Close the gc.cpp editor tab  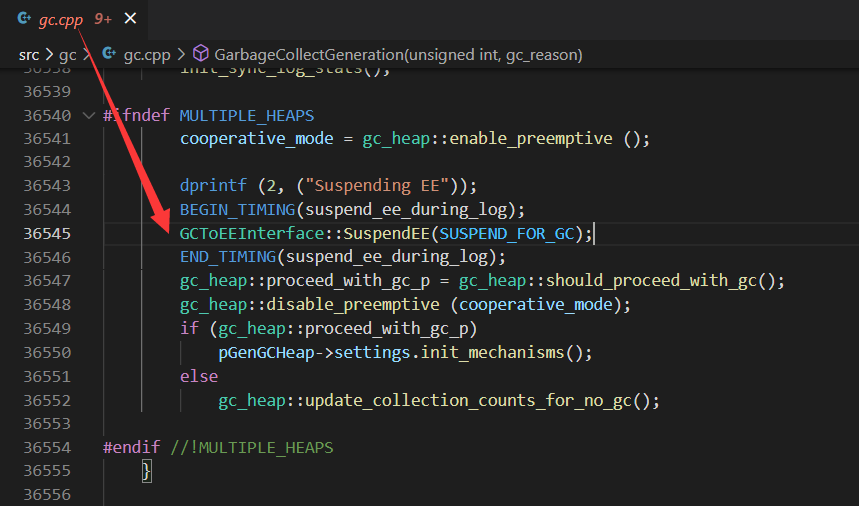point(131,19)
